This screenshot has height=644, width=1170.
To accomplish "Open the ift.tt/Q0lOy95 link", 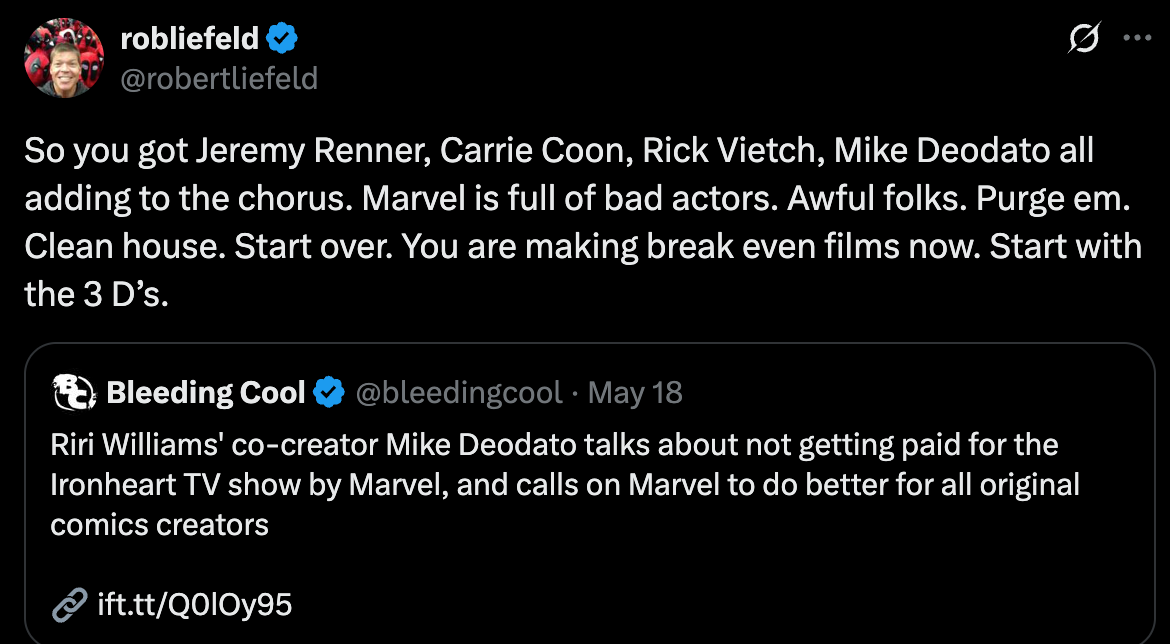I will coord(194,604).
